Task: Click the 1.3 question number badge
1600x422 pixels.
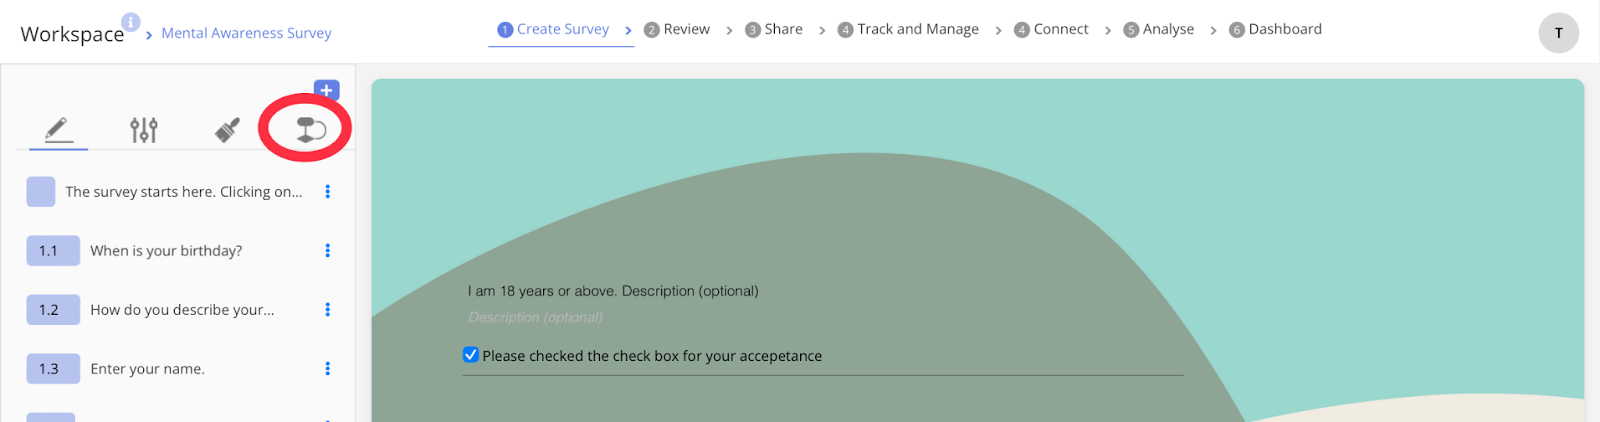Action: pos(53,369)
